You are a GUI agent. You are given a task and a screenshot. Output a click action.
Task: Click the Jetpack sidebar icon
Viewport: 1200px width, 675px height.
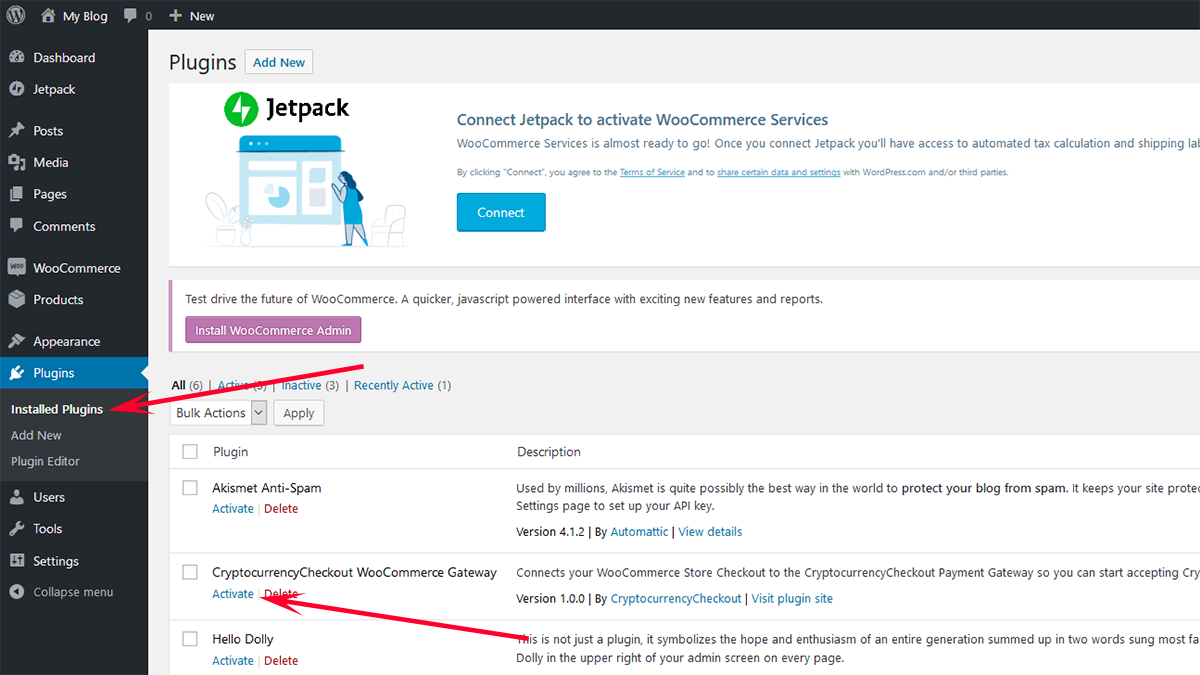(17, 89)
